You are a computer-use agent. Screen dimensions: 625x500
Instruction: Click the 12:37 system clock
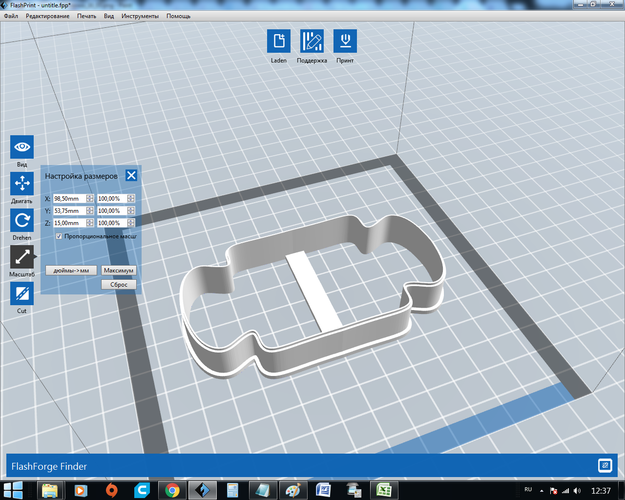tap(601, 491)
